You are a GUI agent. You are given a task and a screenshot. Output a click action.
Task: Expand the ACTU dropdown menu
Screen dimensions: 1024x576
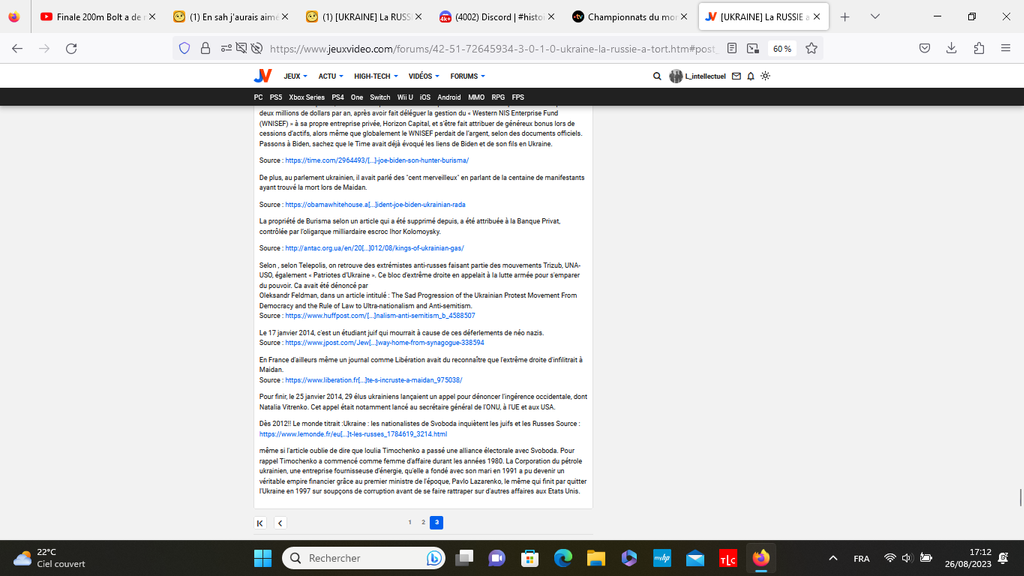(330, 76)
